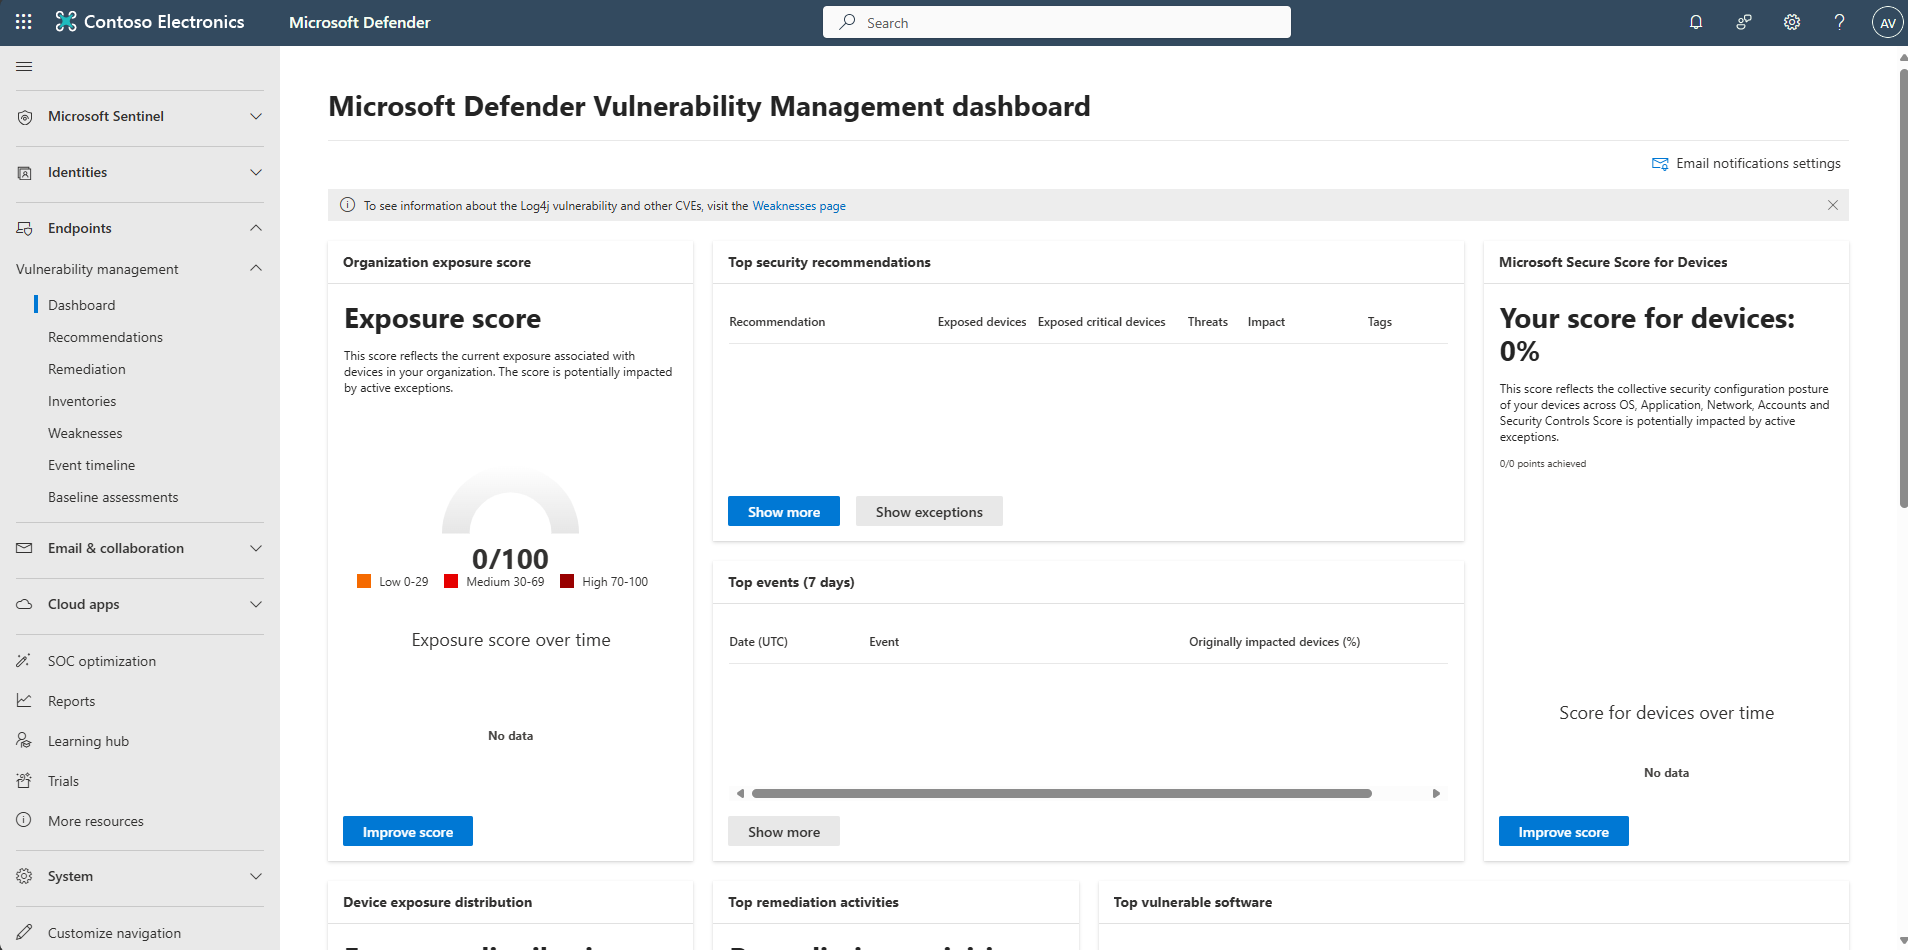Expand the Email & collaboration chevron
1908x950 pixels.
click(256, 548)
